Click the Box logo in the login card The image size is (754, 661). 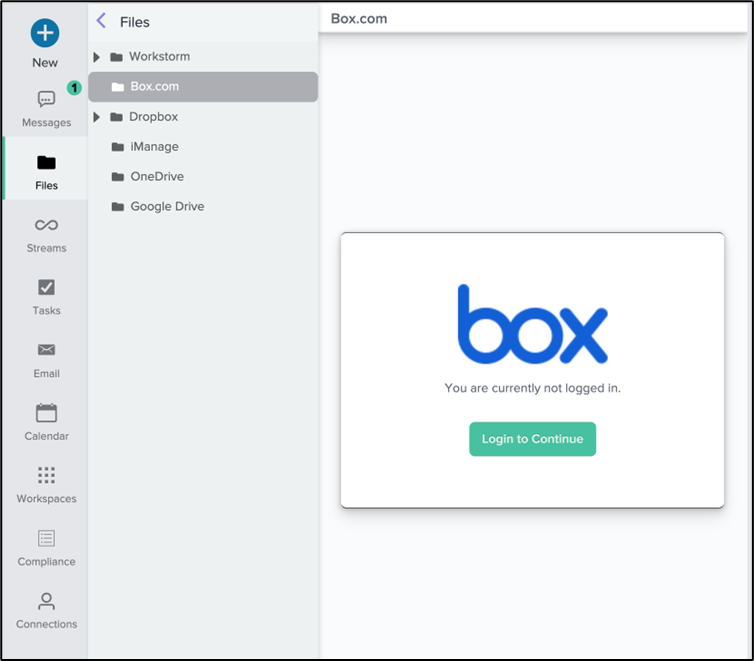532,324
